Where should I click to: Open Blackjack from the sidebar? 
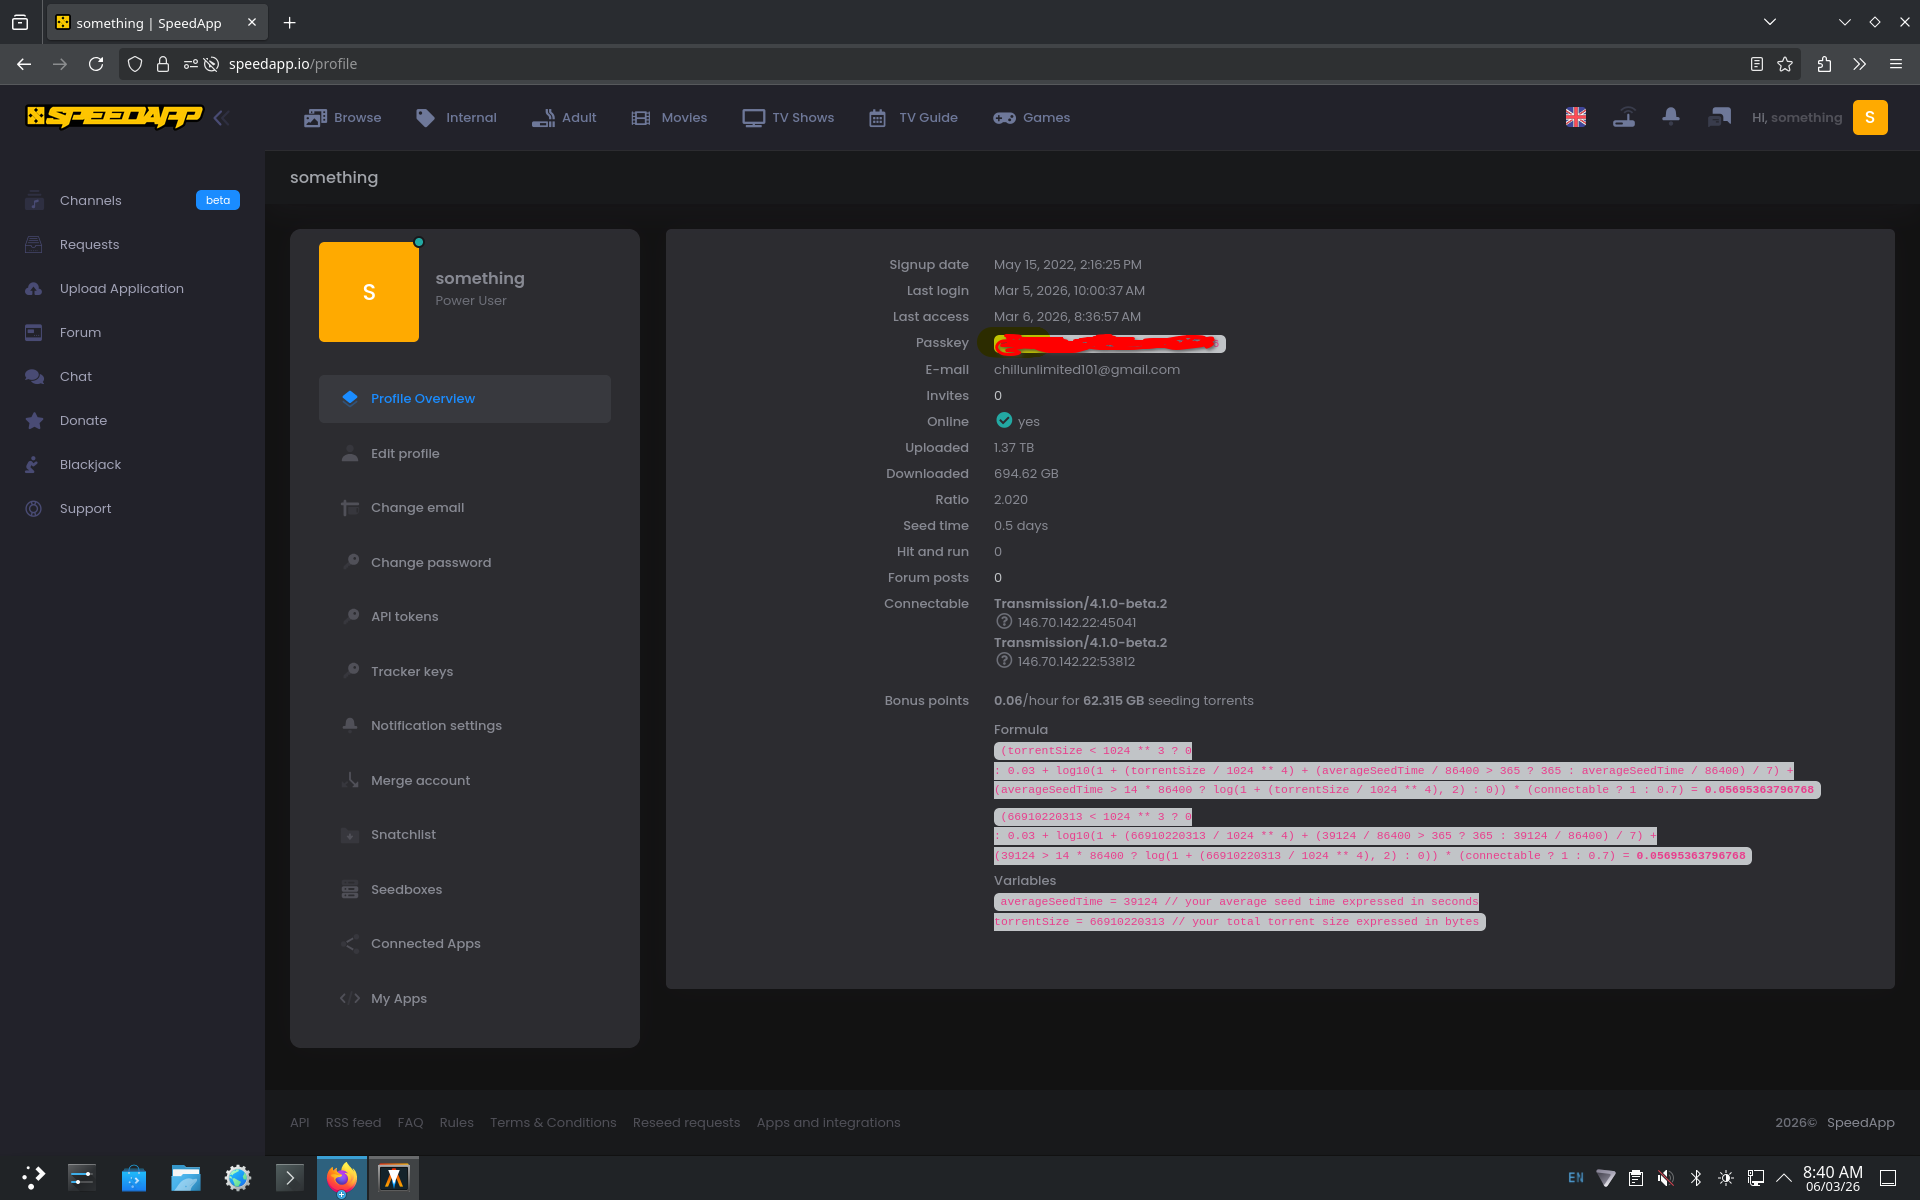90,465
